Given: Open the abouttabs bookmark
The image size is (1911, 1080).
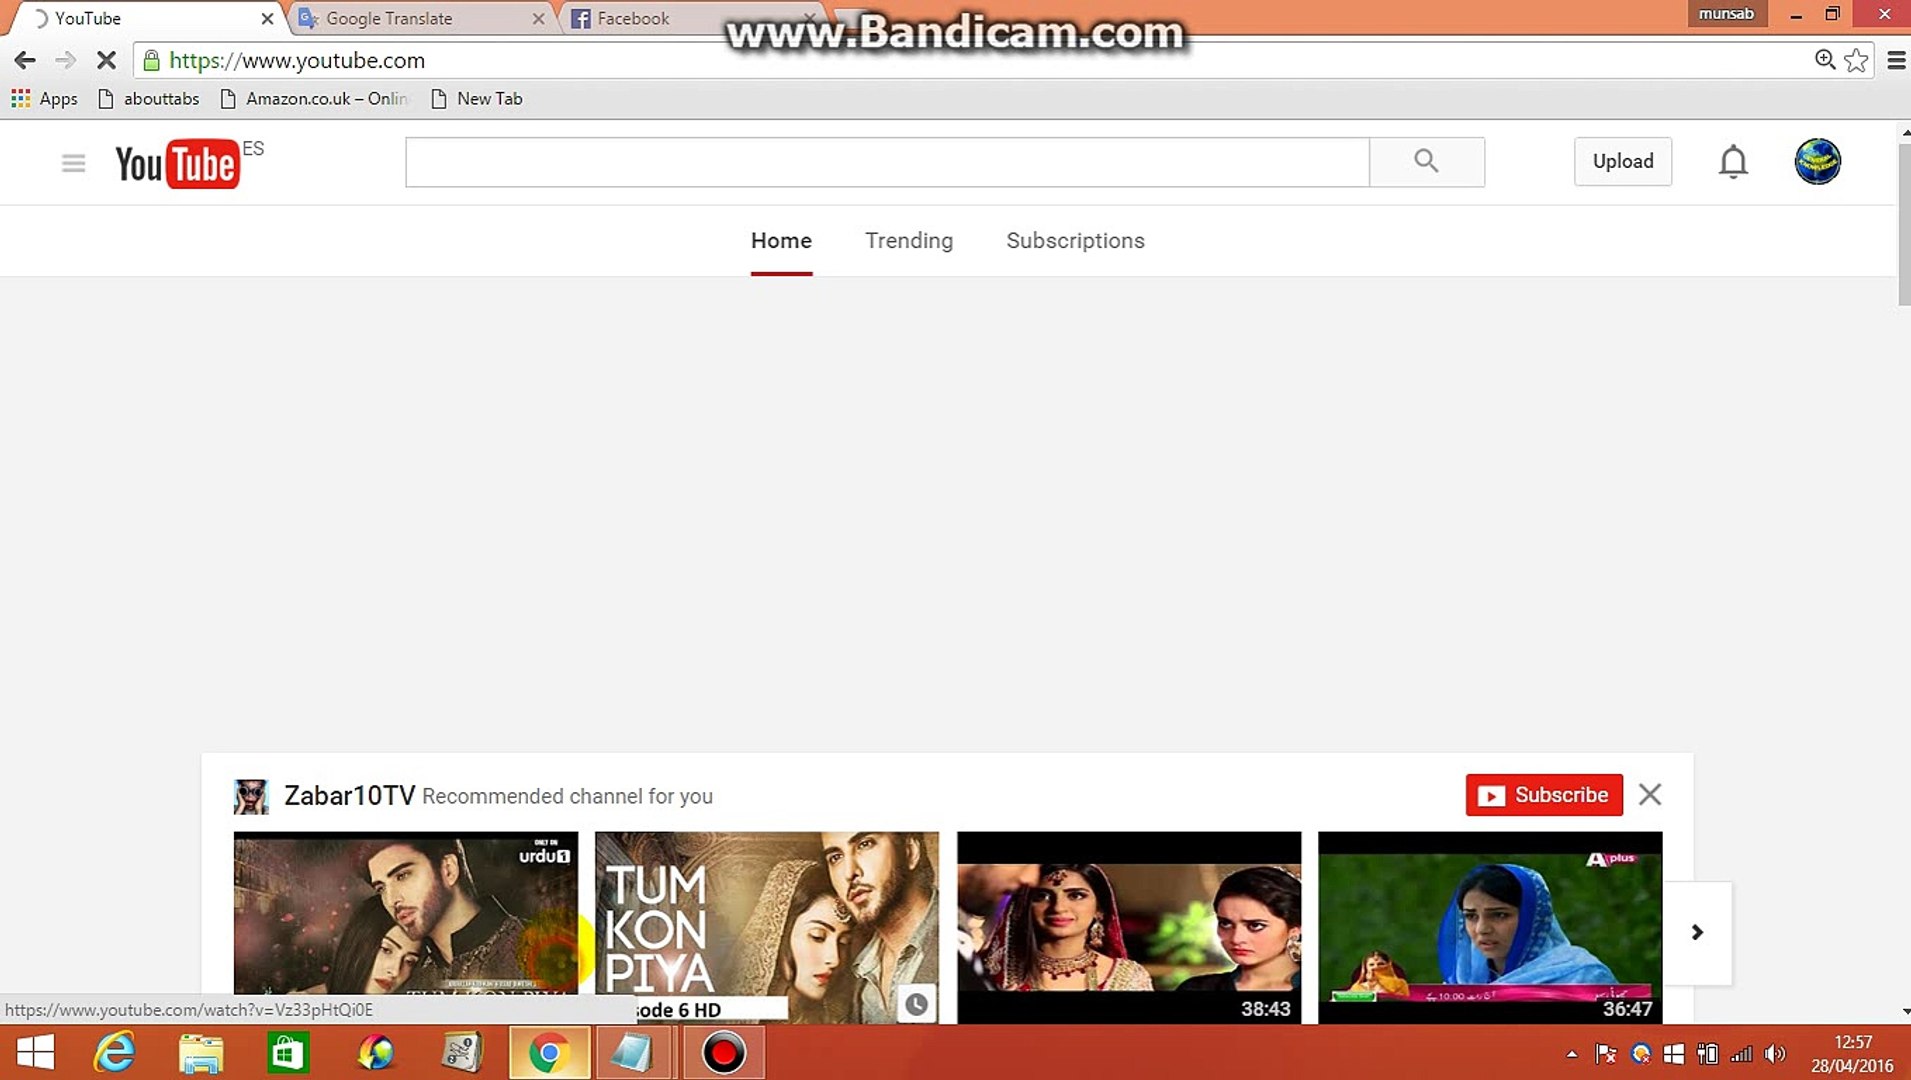Looking at the screenshot, I should [149, 99].
